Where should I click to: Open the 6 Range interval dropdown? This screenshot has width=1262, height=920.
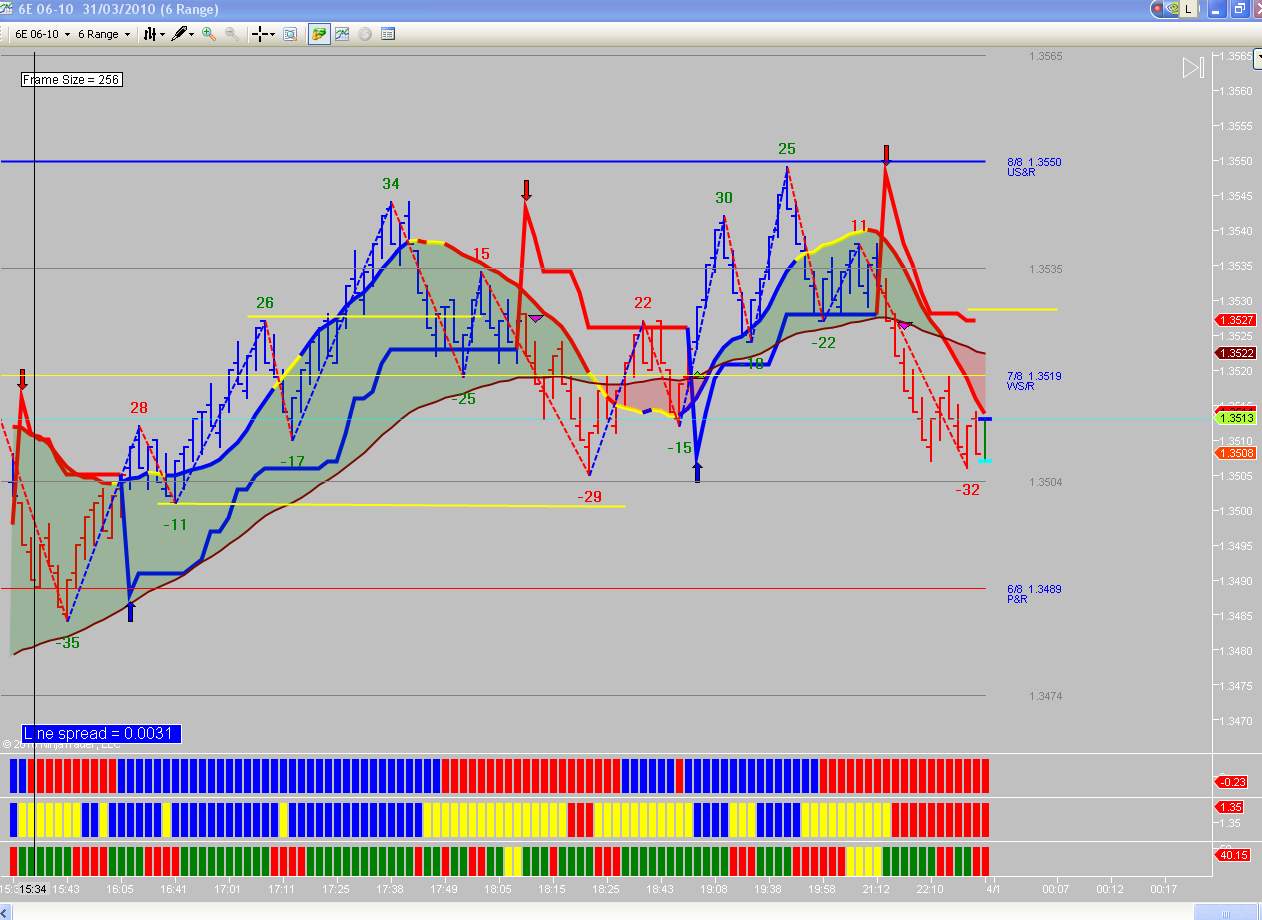click(104, 34)
